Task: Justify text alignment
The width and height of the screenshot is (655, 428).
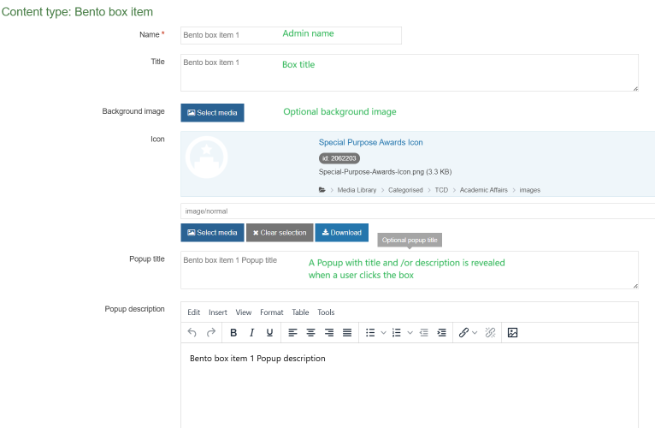Action: (x=347, y=332)
